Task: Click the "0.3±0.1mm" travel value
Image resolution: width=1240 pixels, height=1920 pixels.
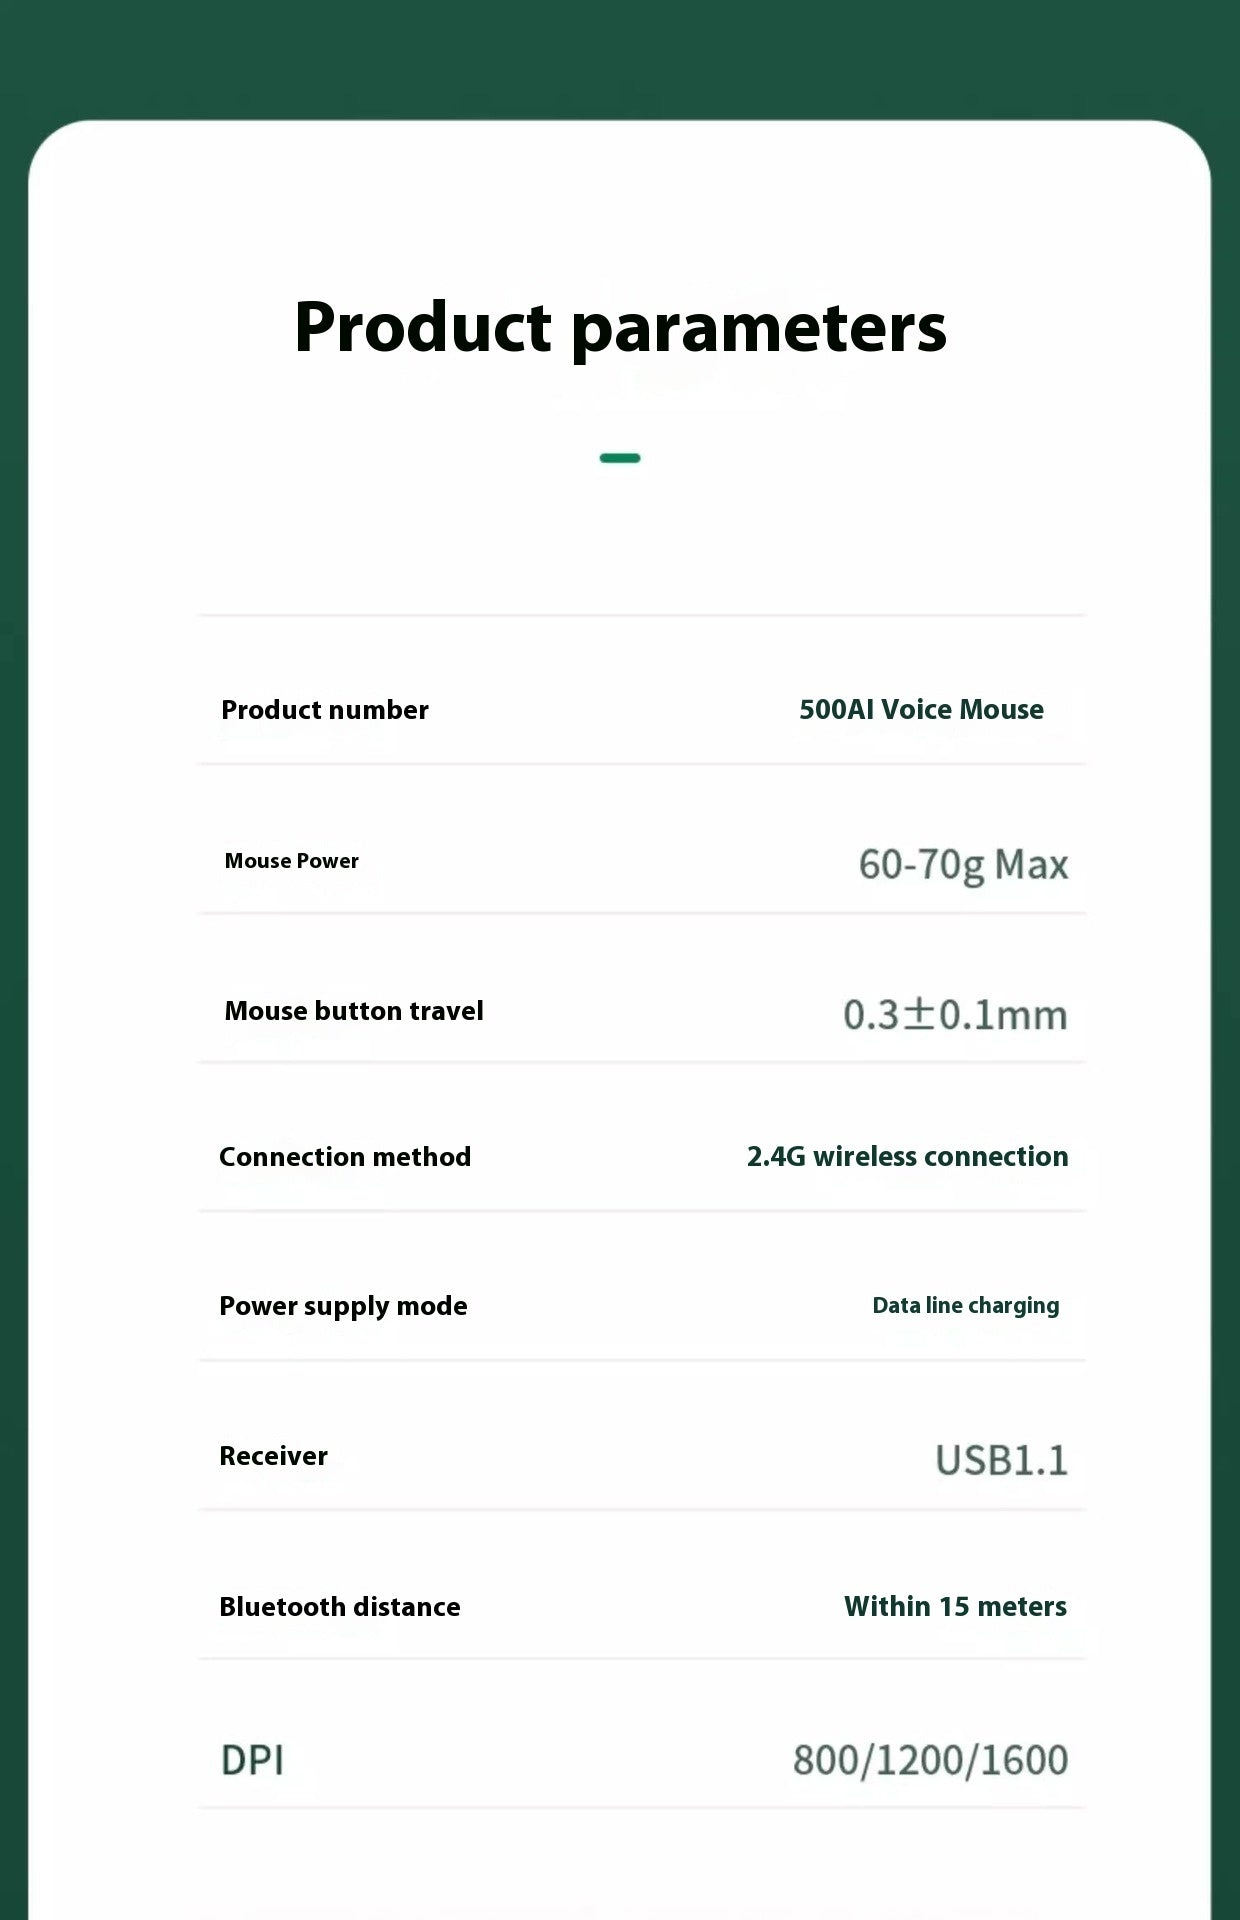Action: tap(955, 1014)
